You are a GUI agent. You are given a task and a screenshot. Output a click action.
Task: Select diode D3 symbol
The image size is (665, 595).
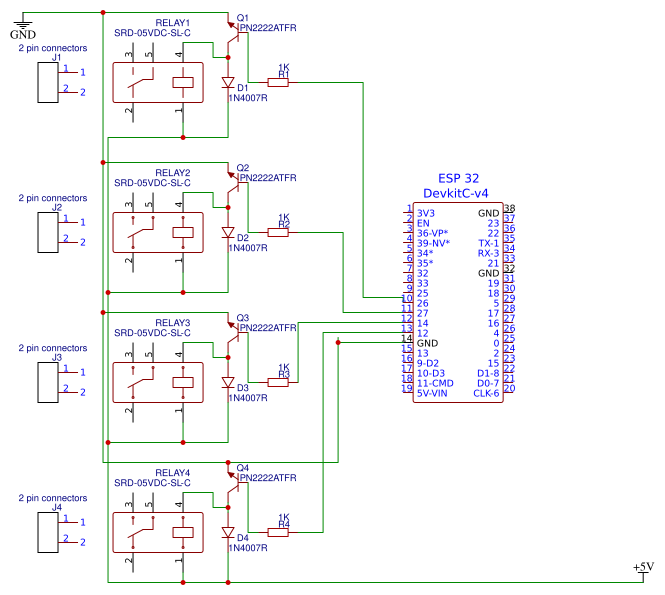click(x=228, y=383)
